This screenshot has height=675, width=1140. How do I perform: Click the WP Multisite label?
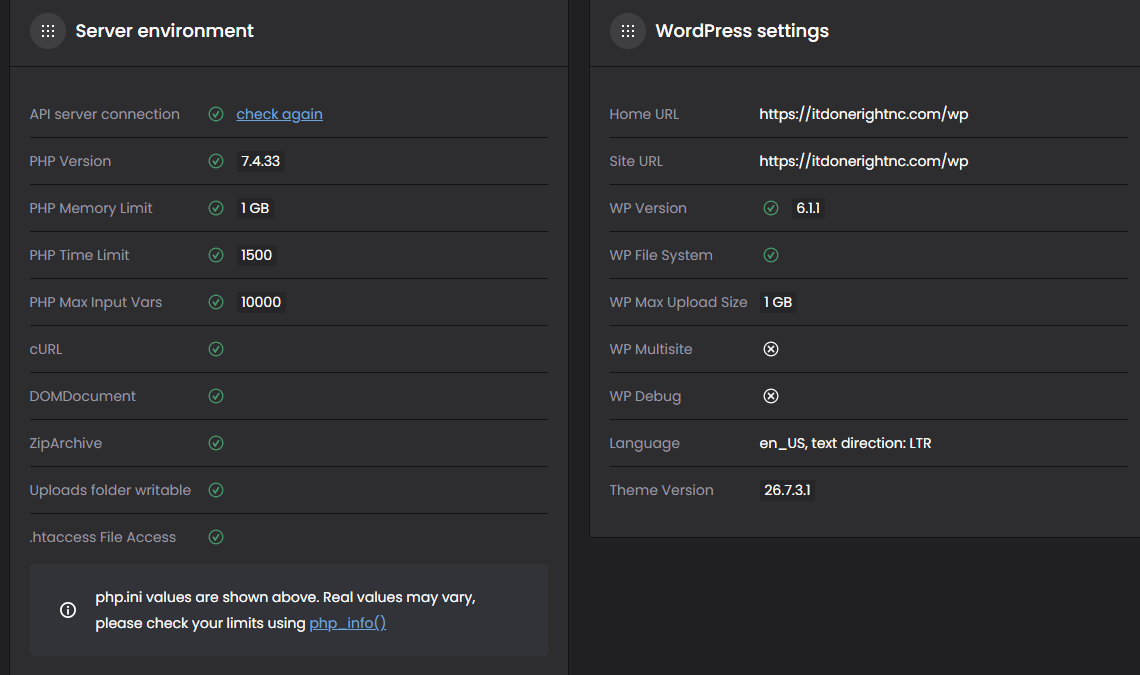[651, 349]
